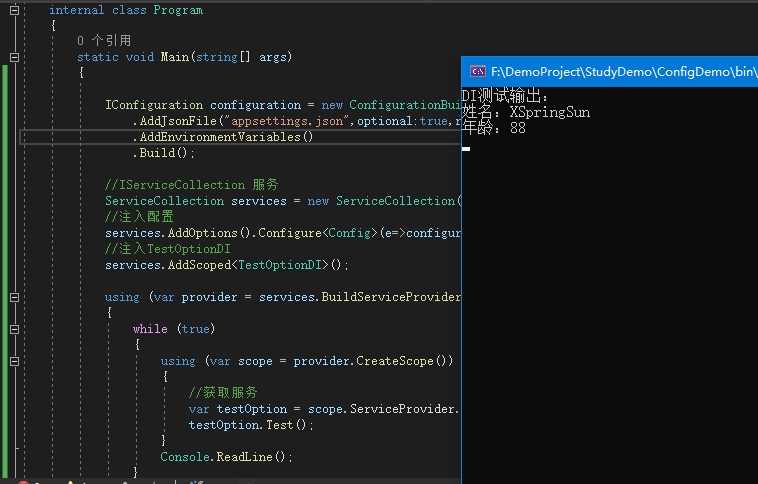Click the Main method name
Screen dimensions: 758x484
coord(176,57)
